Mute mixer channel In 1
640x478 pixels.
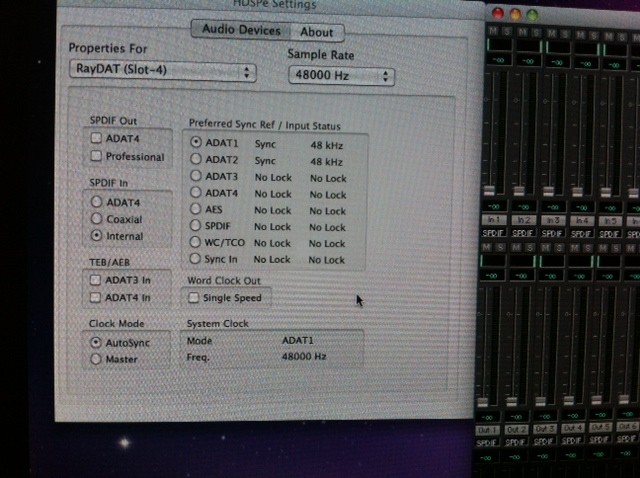click(x=493, y=31)
